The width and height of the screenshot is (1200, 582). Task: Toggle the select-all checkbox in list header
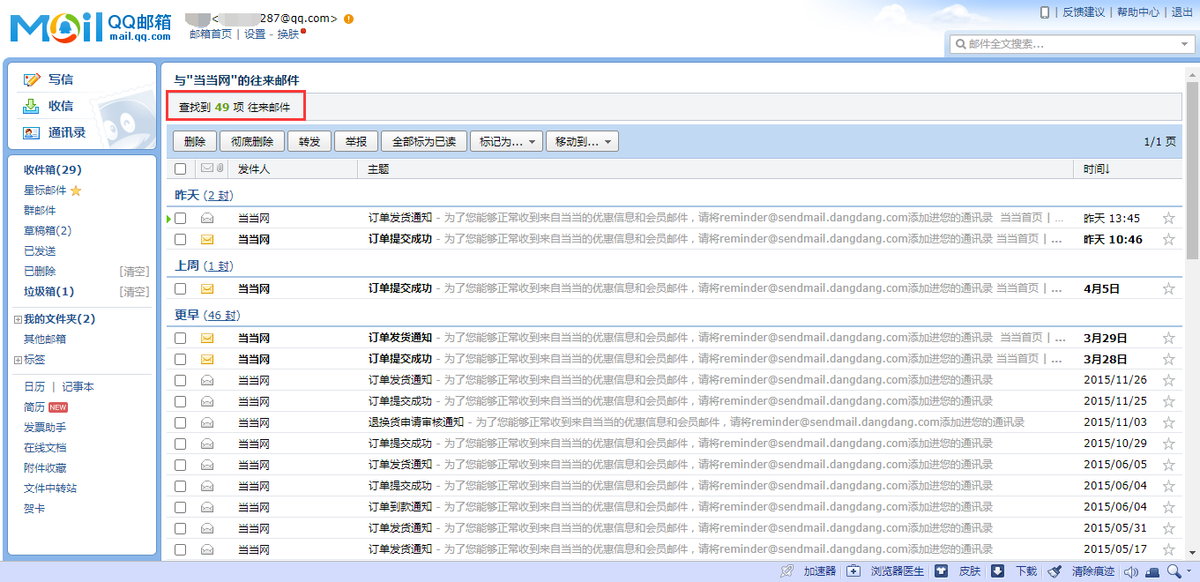pyautogui.click(x=180, y=169)
